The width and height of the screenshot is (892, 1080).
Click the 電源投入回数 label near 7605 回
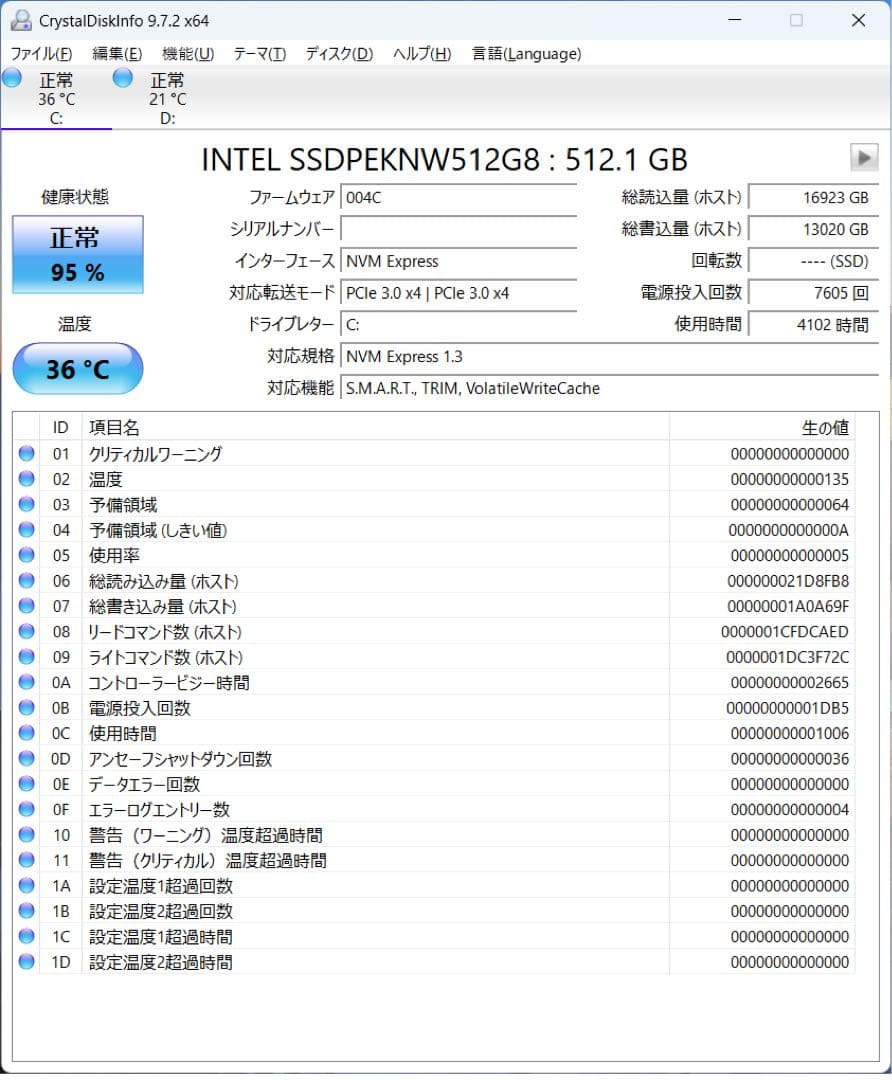click(x=691, y=293)
